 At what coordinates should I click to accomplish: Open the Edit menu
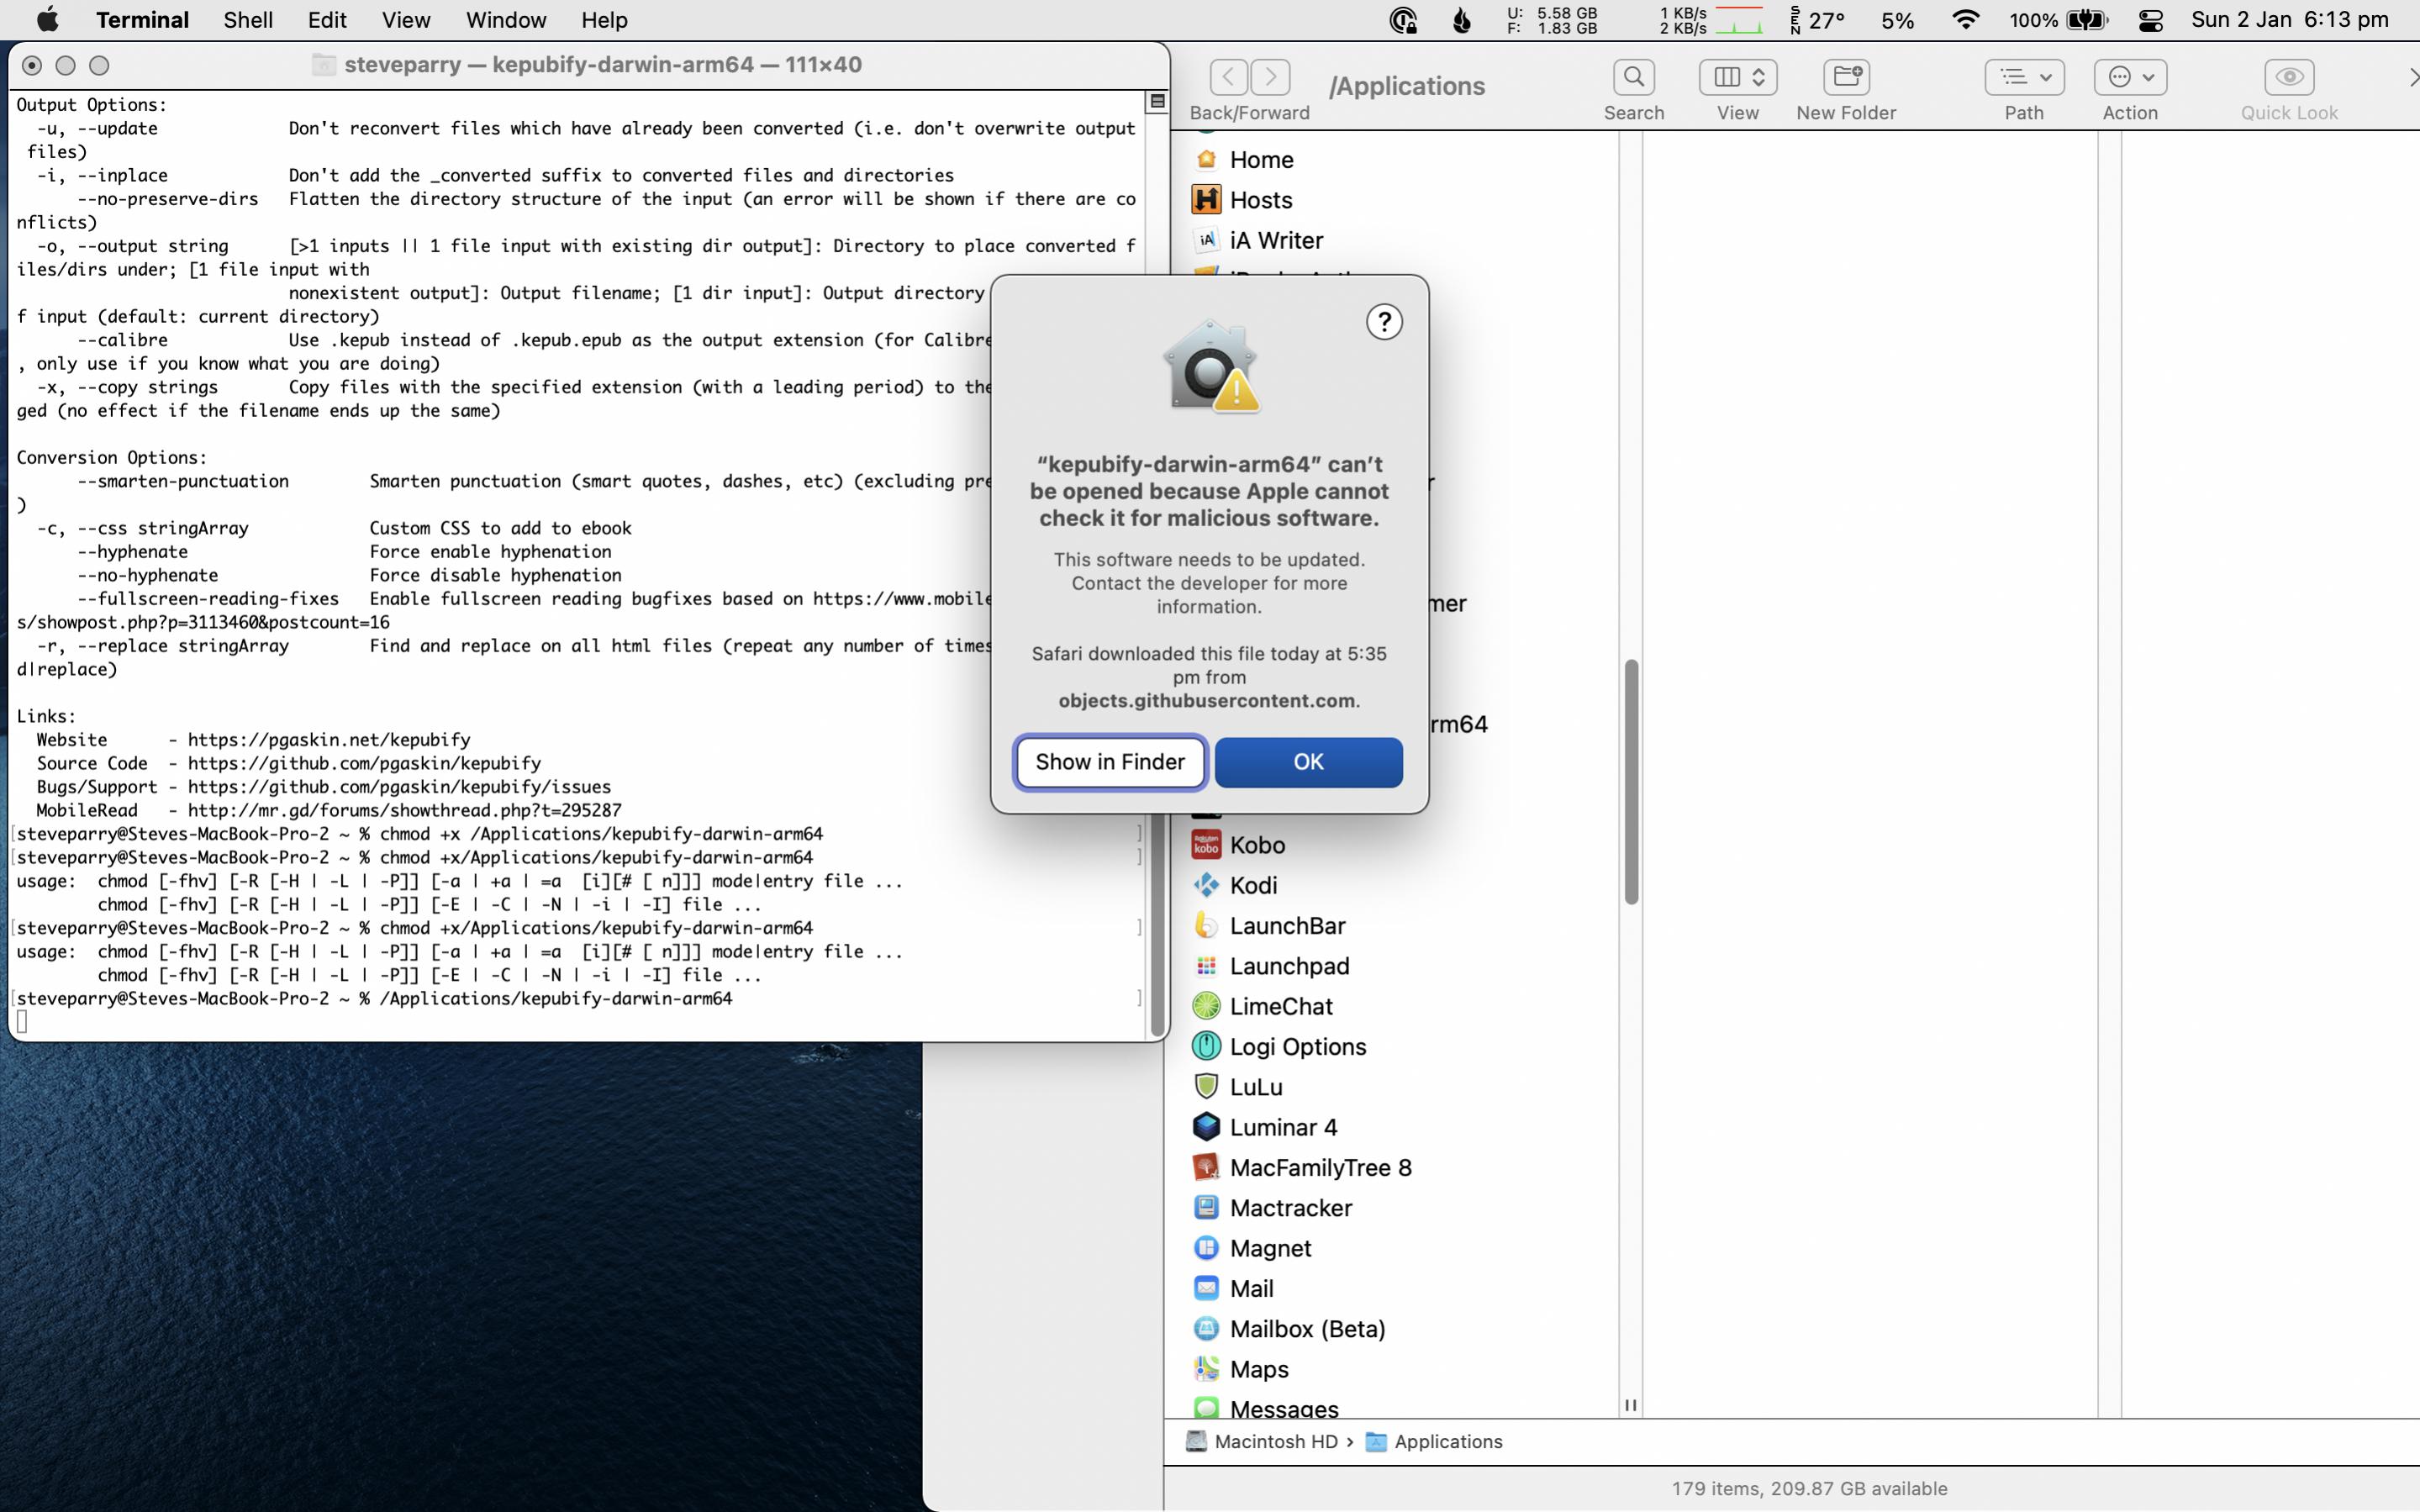327,20
